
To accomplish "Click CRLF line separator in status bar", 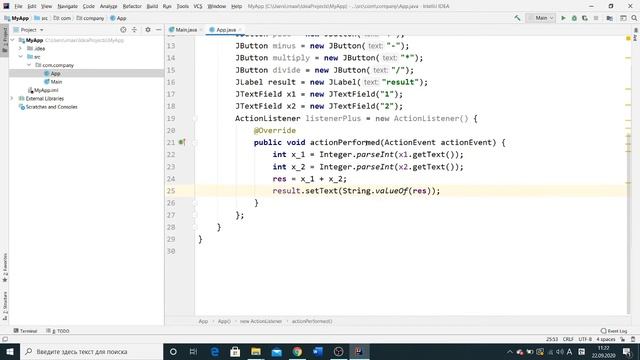I will [x=568, y=339].
